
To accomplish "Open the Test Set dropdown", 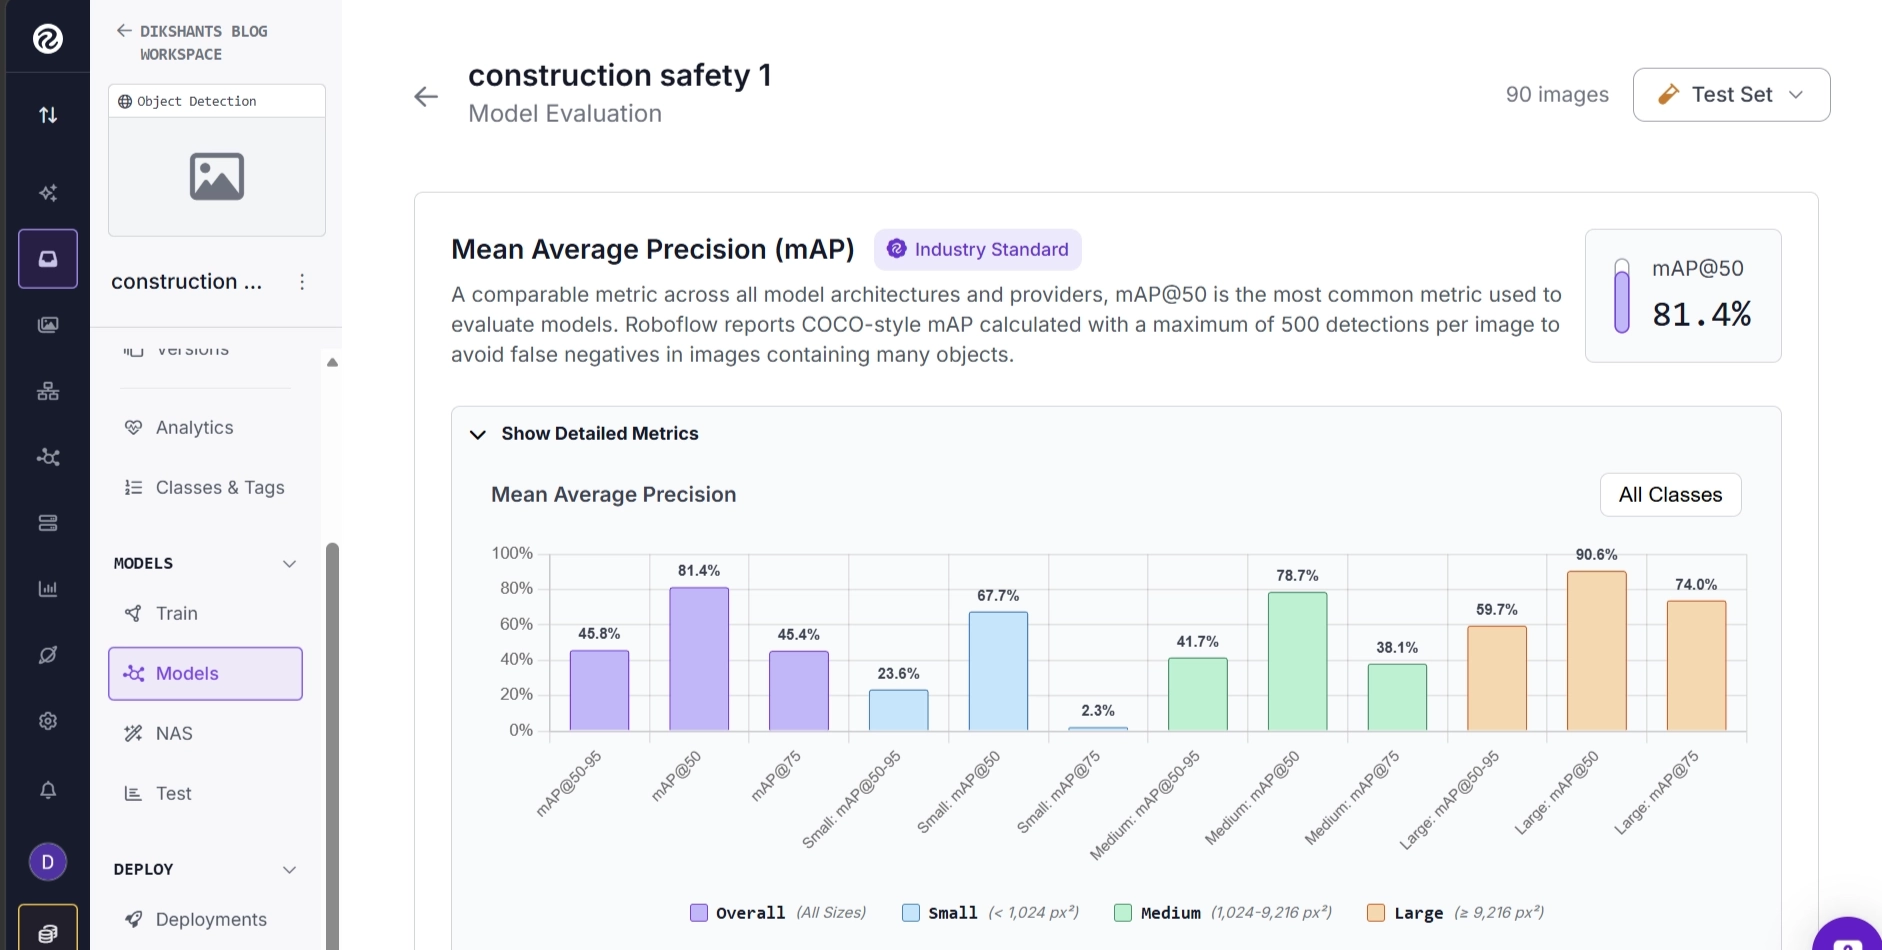I will (x=1731, y=95).
